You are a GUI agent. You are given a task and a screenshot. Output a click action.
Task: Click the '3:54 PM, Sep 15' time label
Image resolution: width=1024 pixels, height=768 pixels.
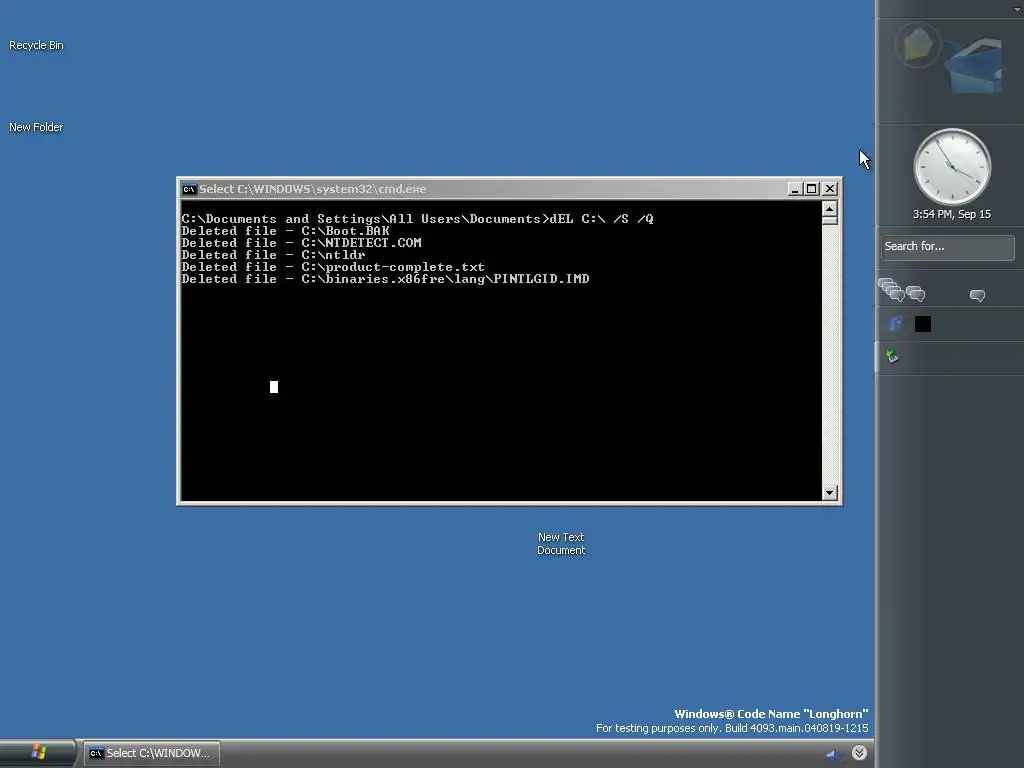coord(952,214)
